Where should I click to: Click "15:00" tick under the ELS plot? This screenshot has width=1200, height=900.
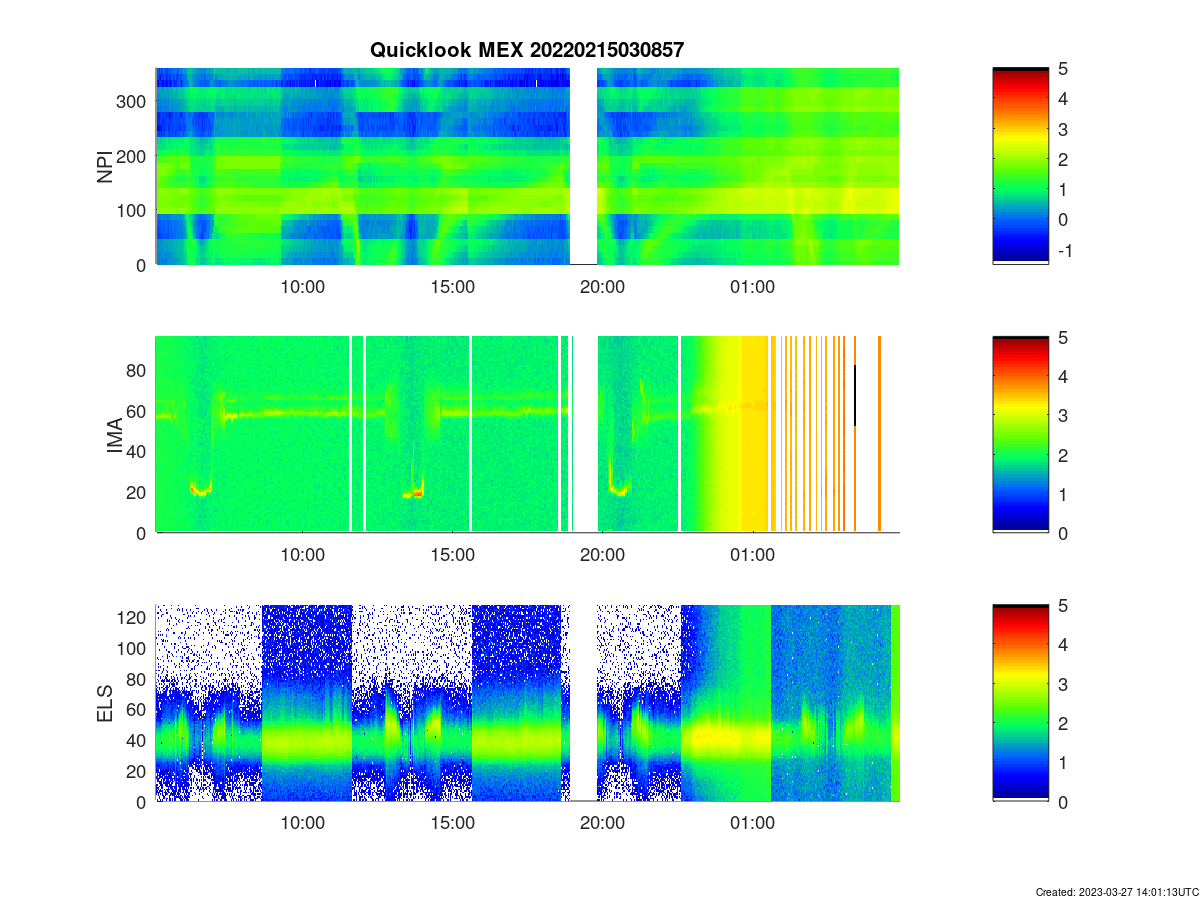click(x=452, y=823)
